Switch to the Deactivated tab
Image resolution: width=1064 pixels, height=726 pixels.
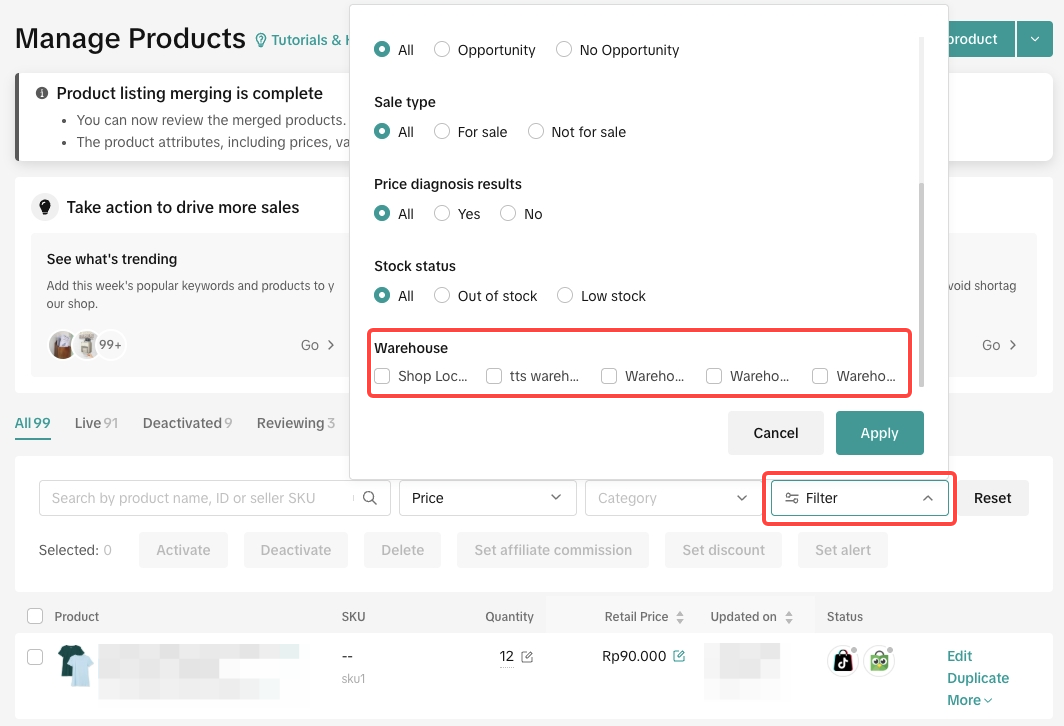click(x=181, y=423)
